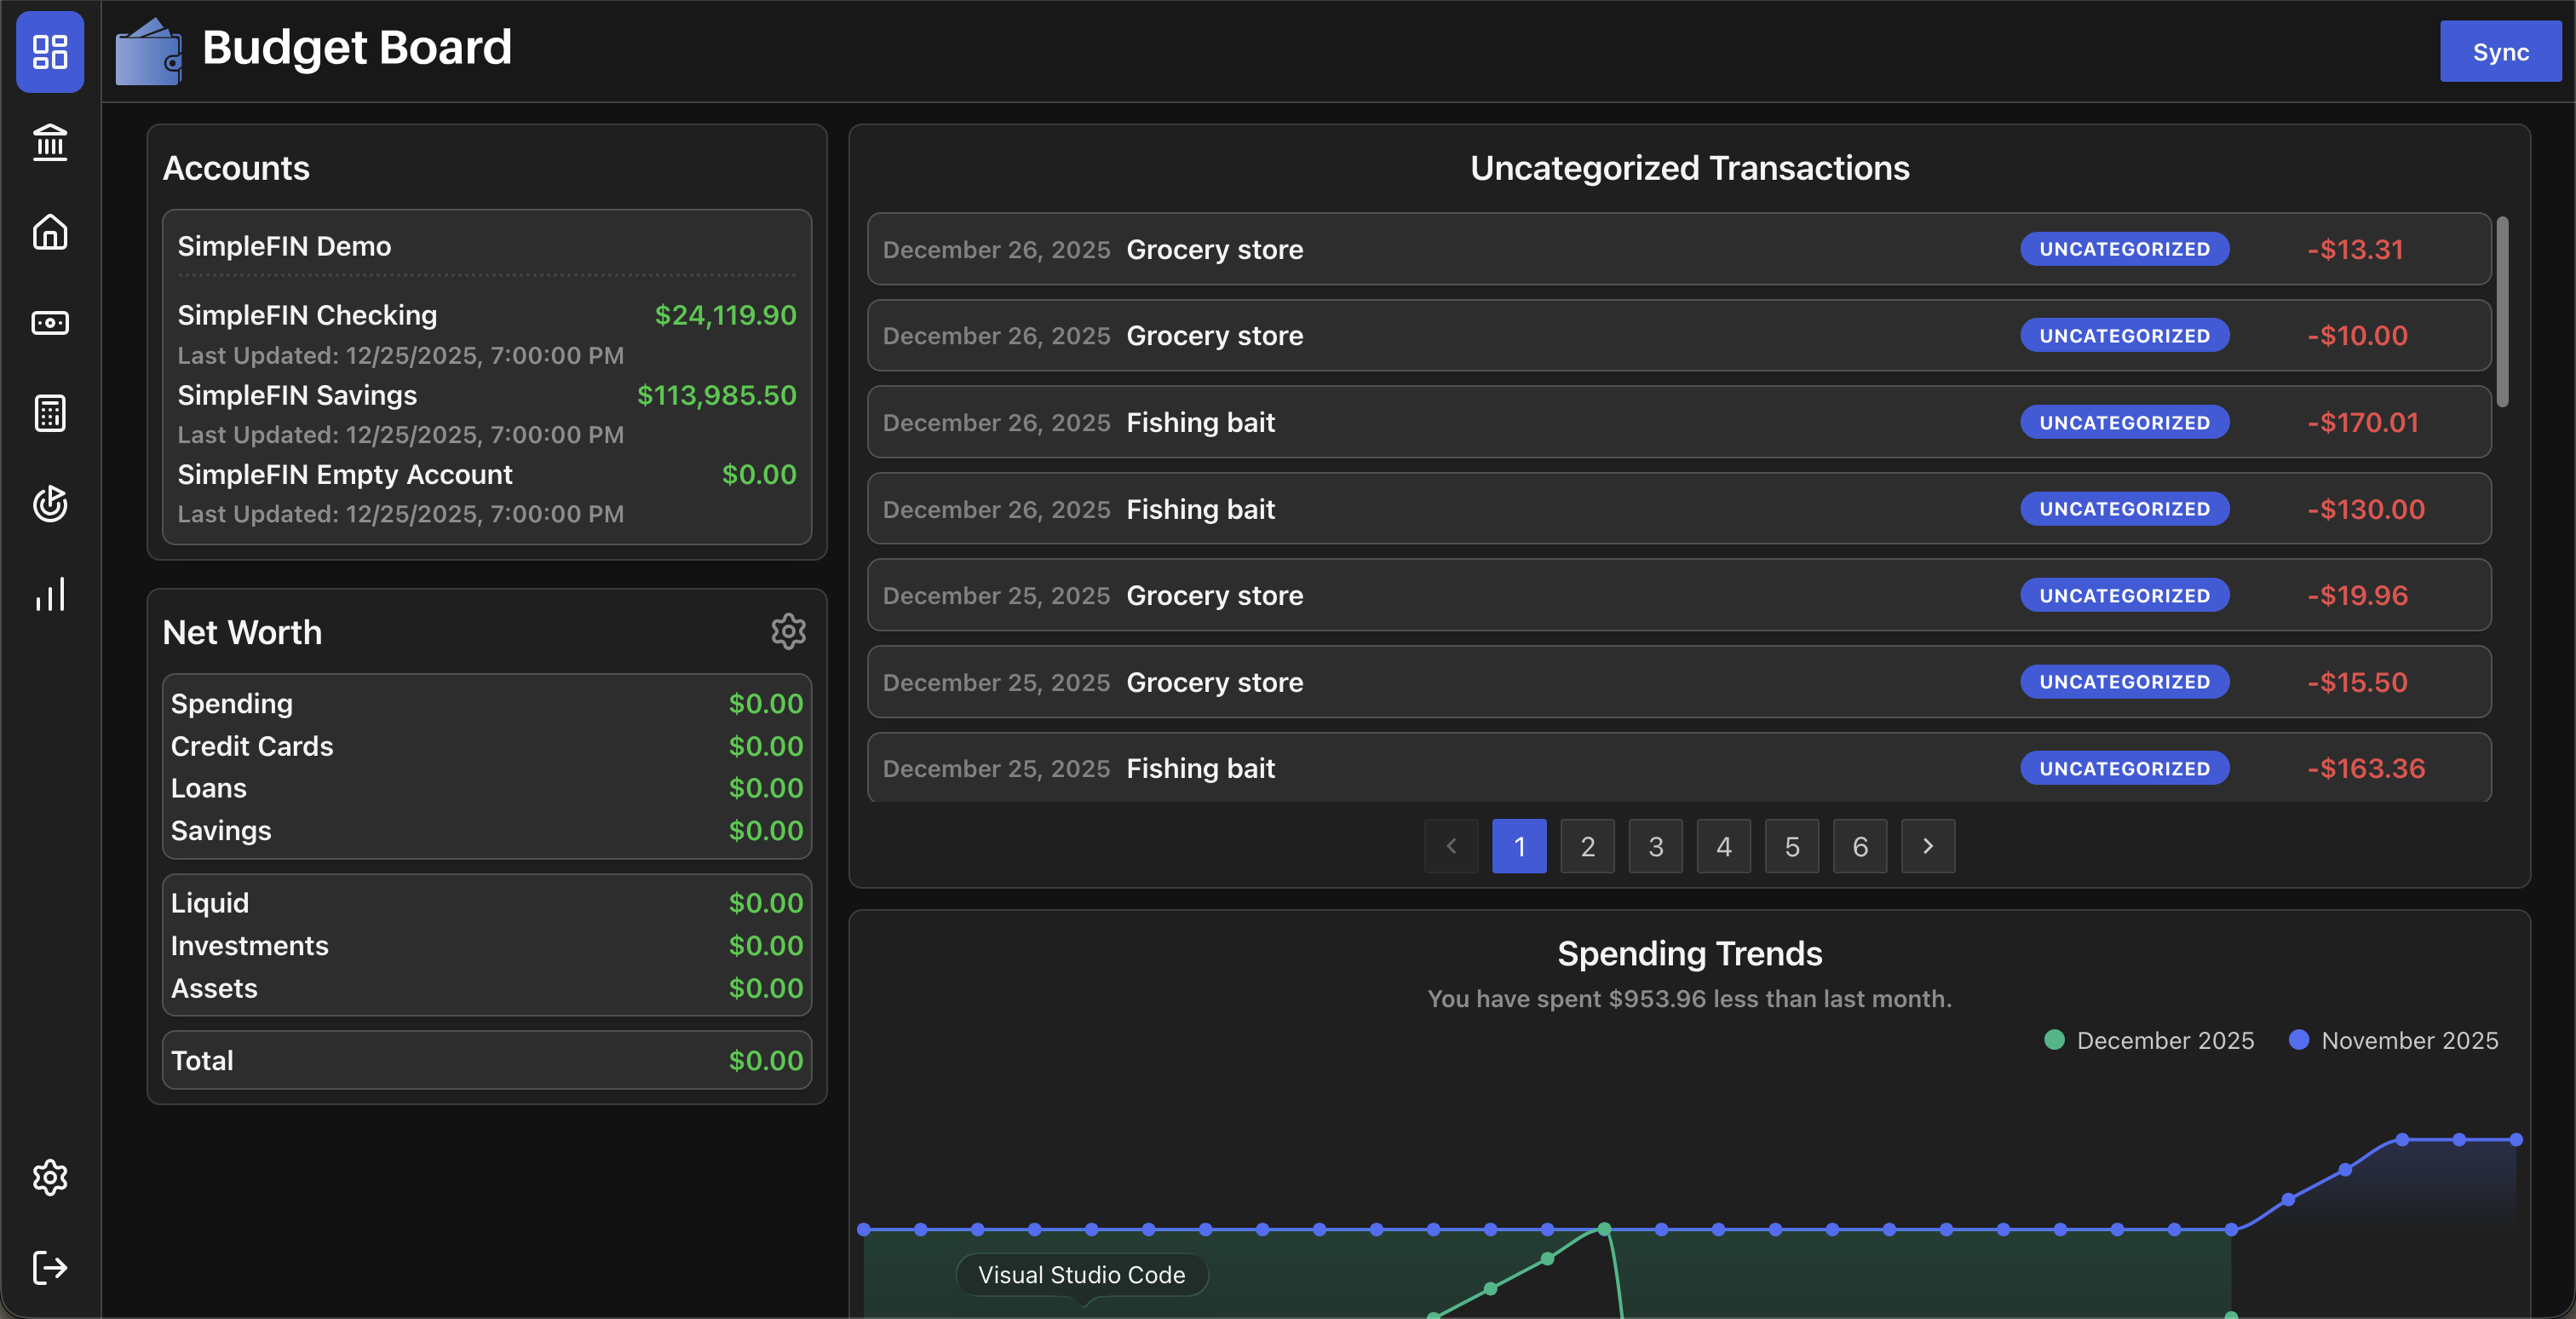Open category dropdown for -$163.36 Fishing bait

pos(2124,768)
